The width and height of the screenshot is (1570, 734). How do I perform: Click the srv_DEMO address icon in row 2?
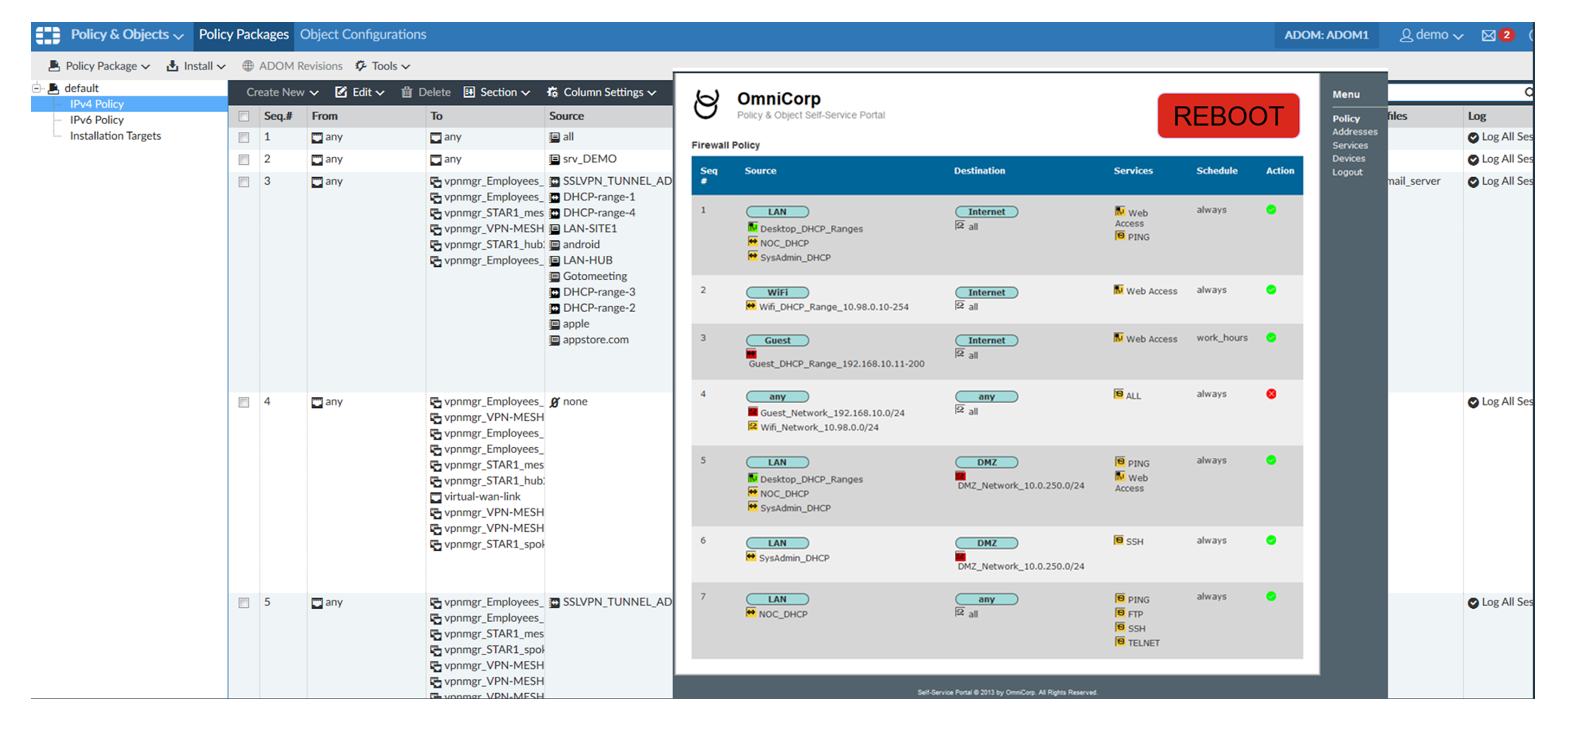point(554,160)
